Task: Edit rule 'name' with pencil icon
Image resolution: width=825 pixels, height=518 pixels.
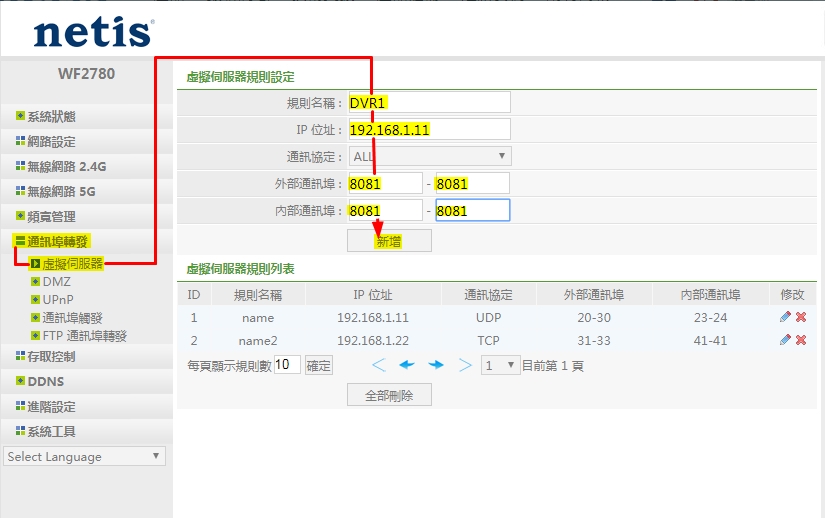Action: pos(785,317)
